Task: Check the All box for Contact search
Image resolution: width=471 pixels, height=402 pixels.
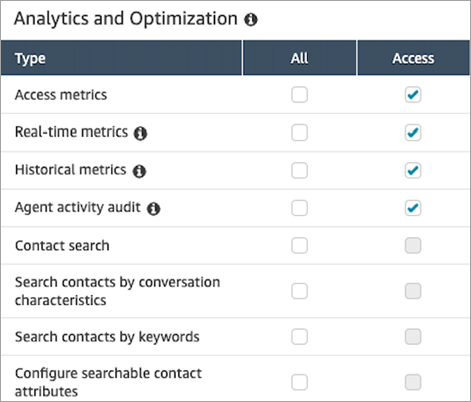Action: pyautogui.click(x=299, y=246)
